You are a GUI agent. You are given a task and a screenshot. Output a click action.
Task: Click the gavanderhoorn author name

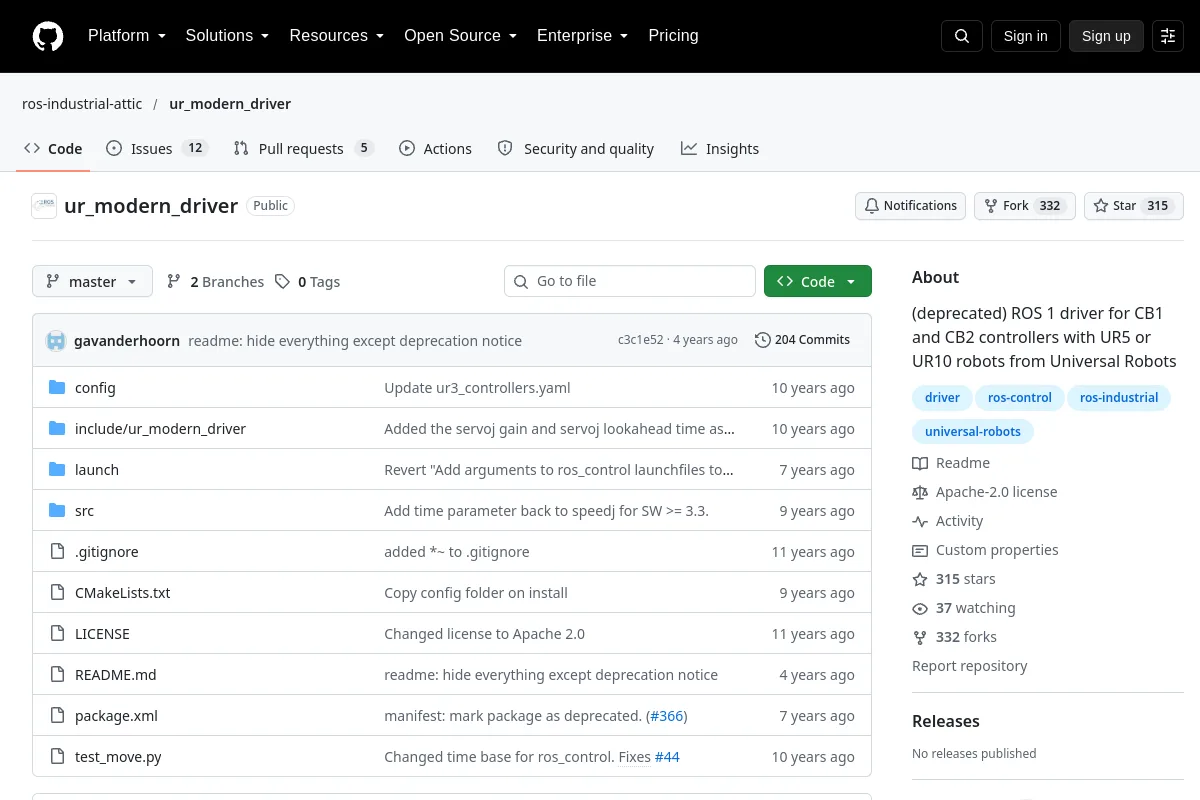pos(127,340)
